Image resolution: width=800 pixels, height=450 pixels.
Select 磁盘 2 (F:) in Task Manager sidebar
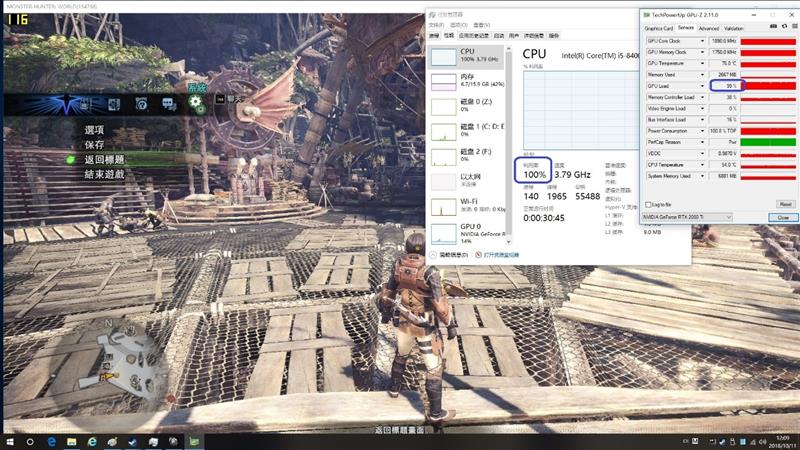[466, 156]
